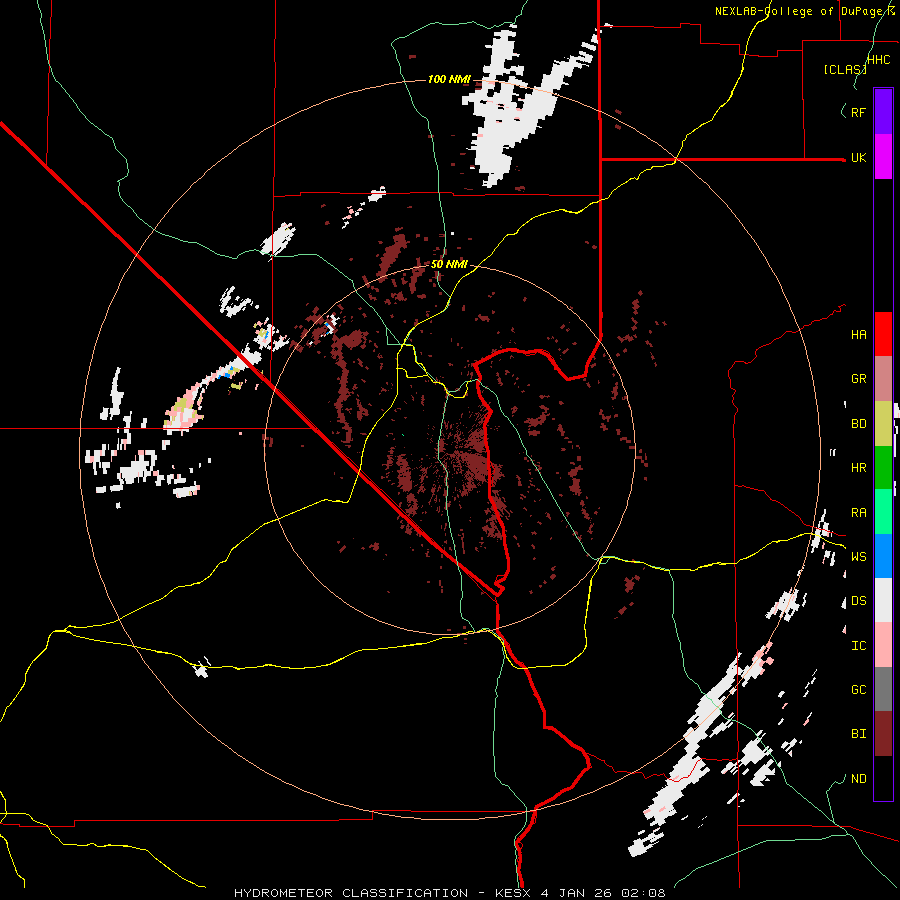Click the BI legend label text

(858, 734)
